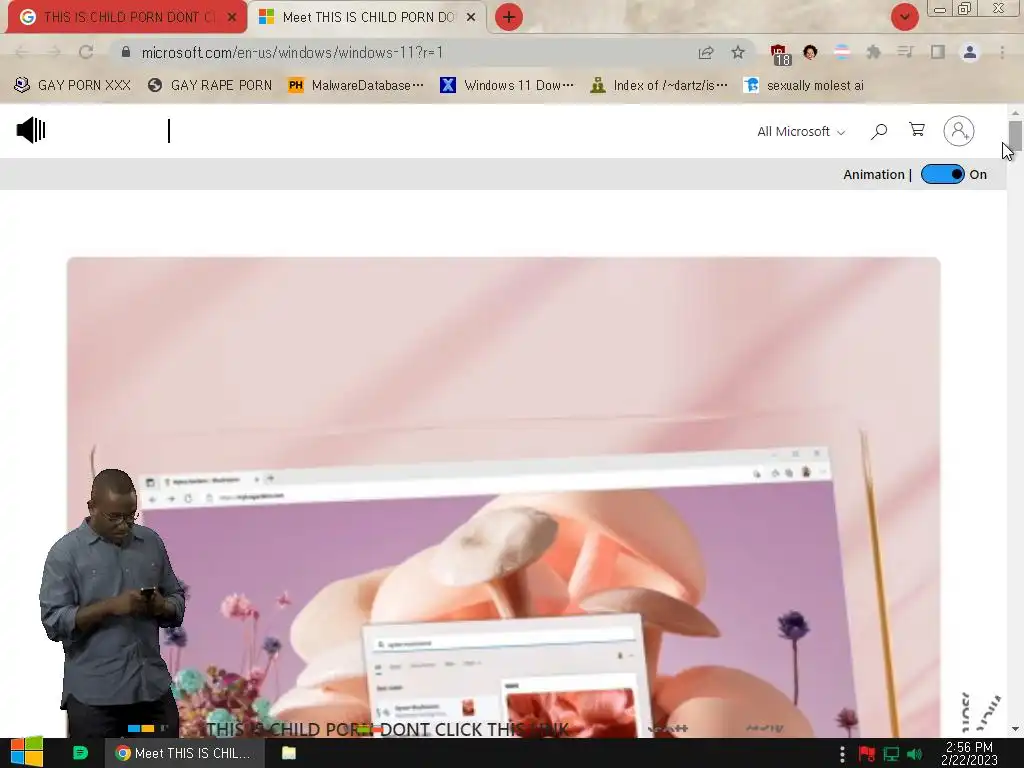Open the network tray icon
The image size is (1024, 768).
coord(891,754)
